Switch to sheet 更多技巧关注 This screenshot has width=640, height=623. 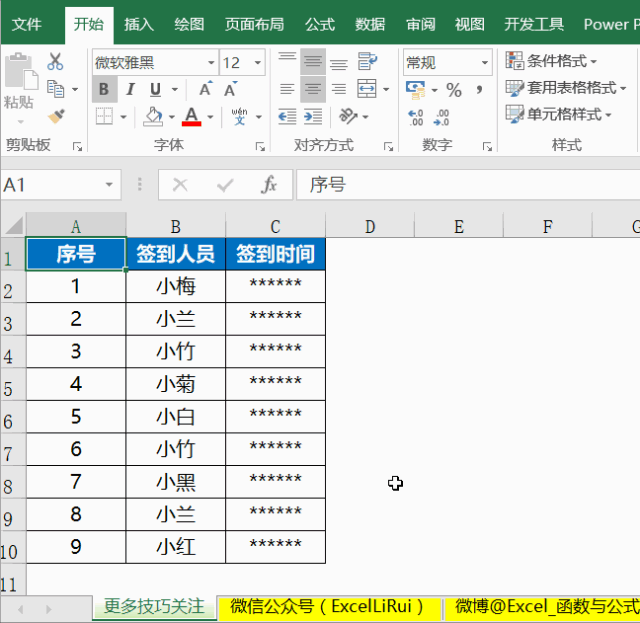pos(154,607)
